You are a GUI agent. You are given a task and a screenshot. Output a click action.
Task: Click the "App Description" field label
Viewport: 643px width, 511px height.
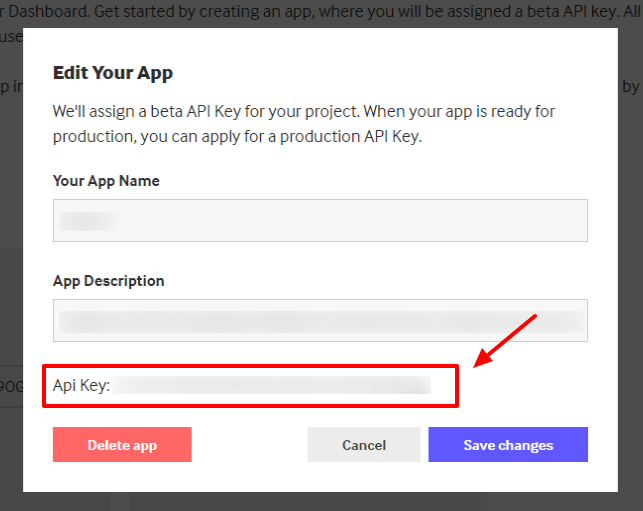coord(108,281)
